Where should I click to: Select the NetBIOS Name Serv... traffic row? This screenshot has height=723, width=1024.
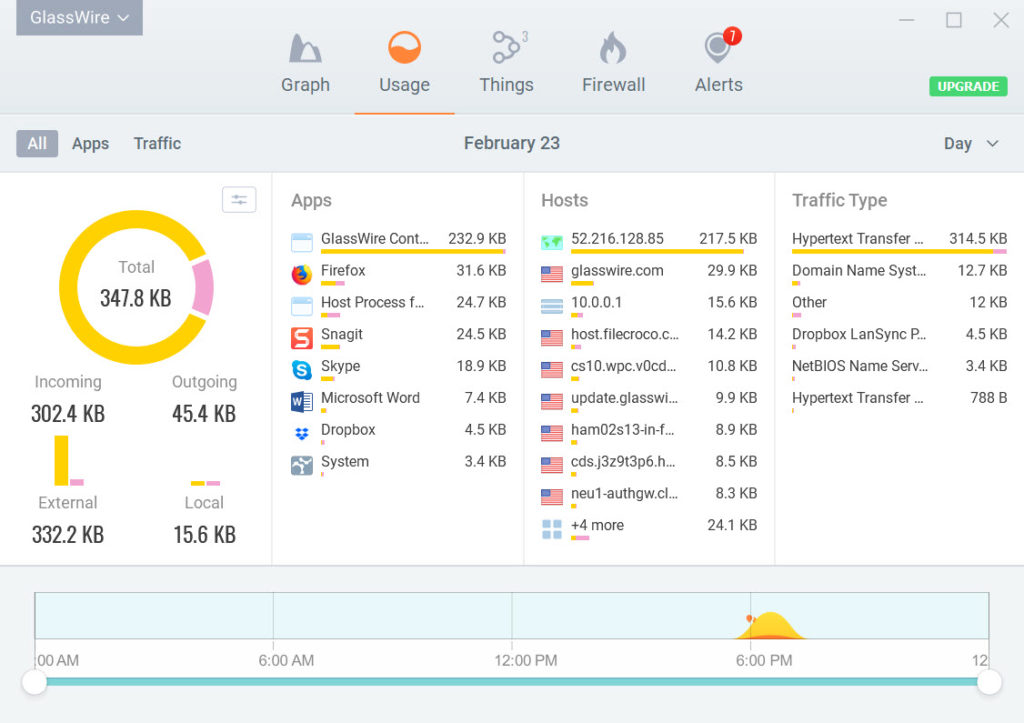click(x=899, y=368)
